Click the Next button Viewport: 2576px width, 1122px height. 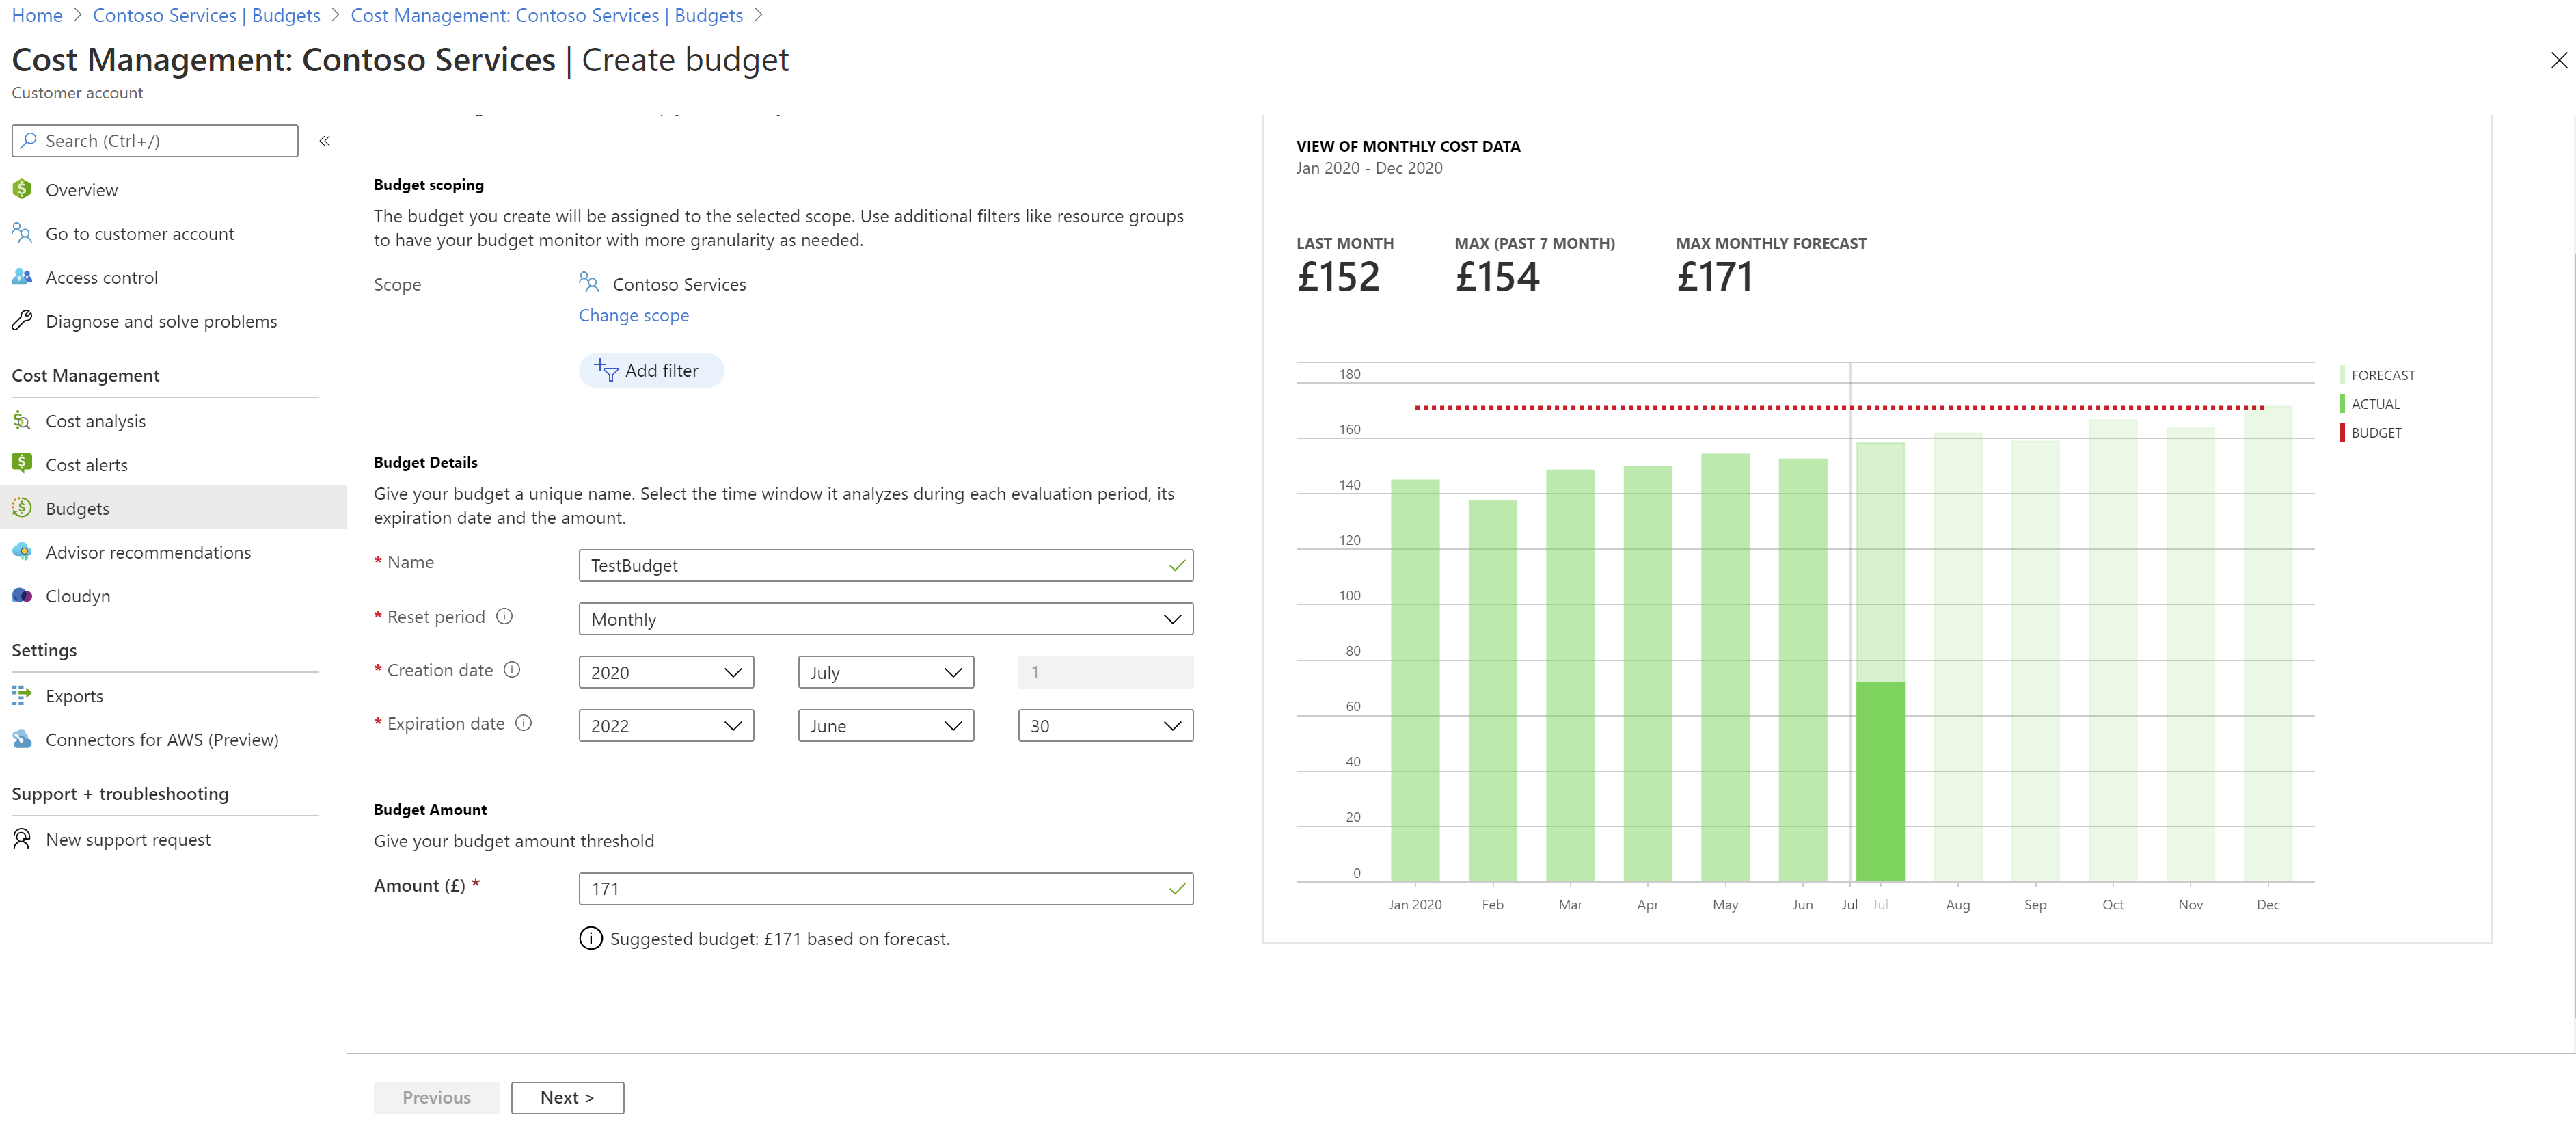567,1097
